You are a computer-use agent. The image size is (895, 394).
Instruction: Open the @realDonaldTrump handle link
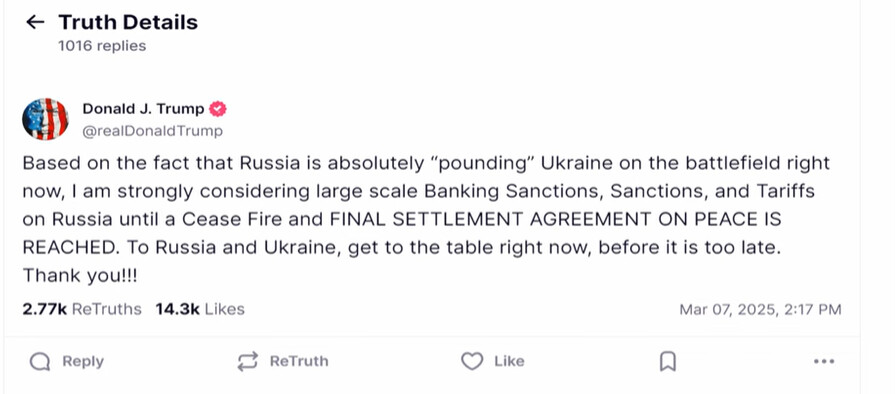(152, 131)
